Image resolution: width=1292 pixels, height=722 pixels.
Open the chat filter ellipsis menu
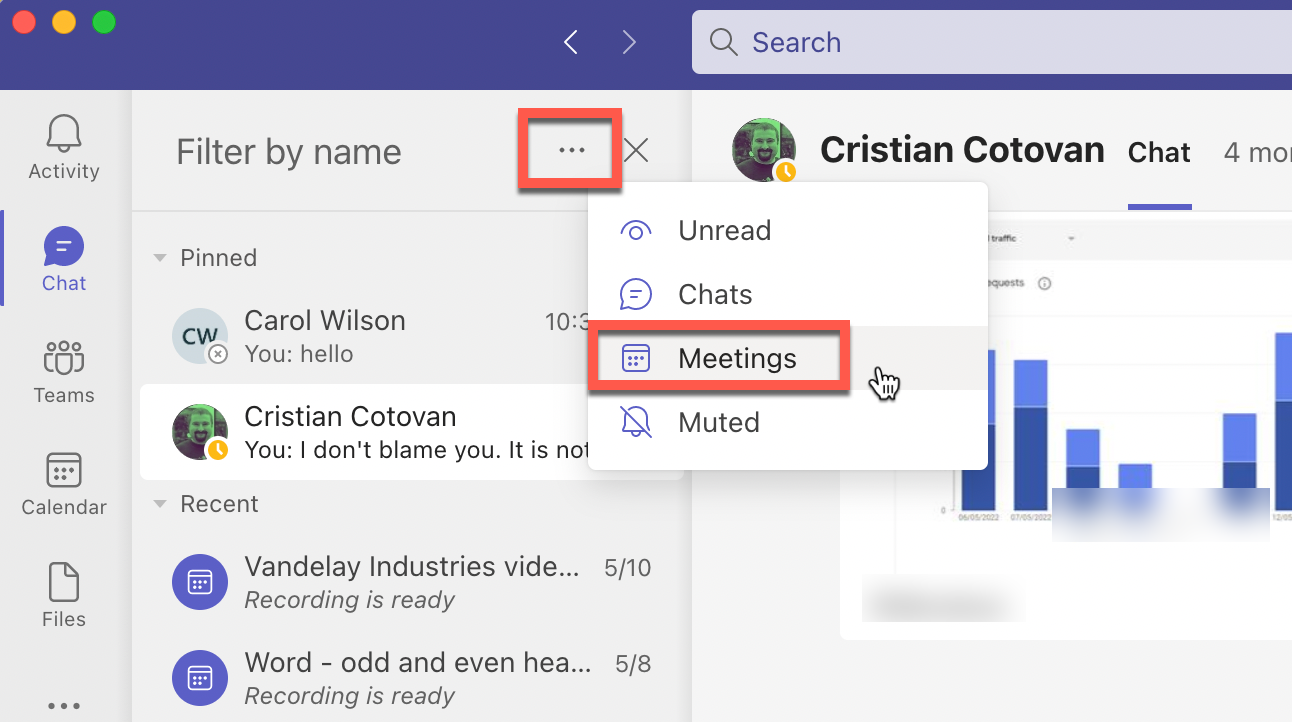click(x=570, y=150)
